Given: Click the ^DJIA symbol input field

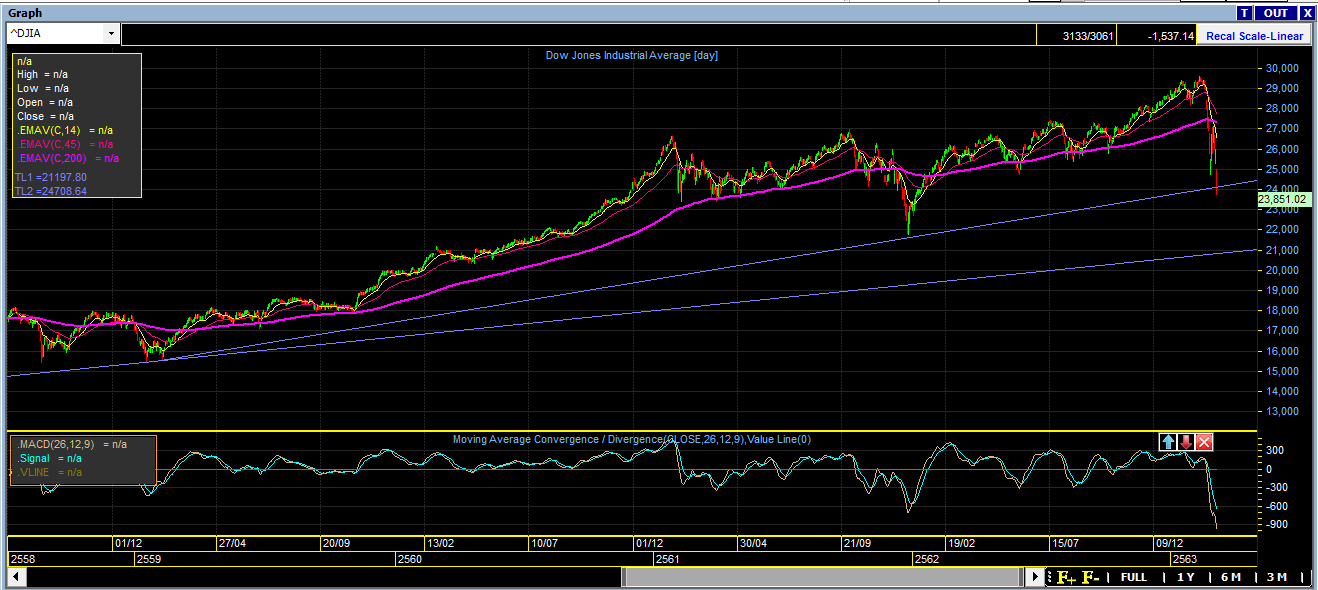Looking at the screenshot, I should (x=54, y=34).
